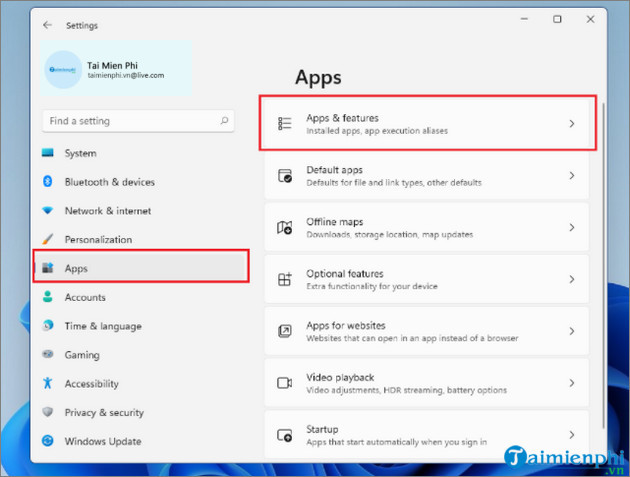Expand Apps for websites chevron

point(572,331)
